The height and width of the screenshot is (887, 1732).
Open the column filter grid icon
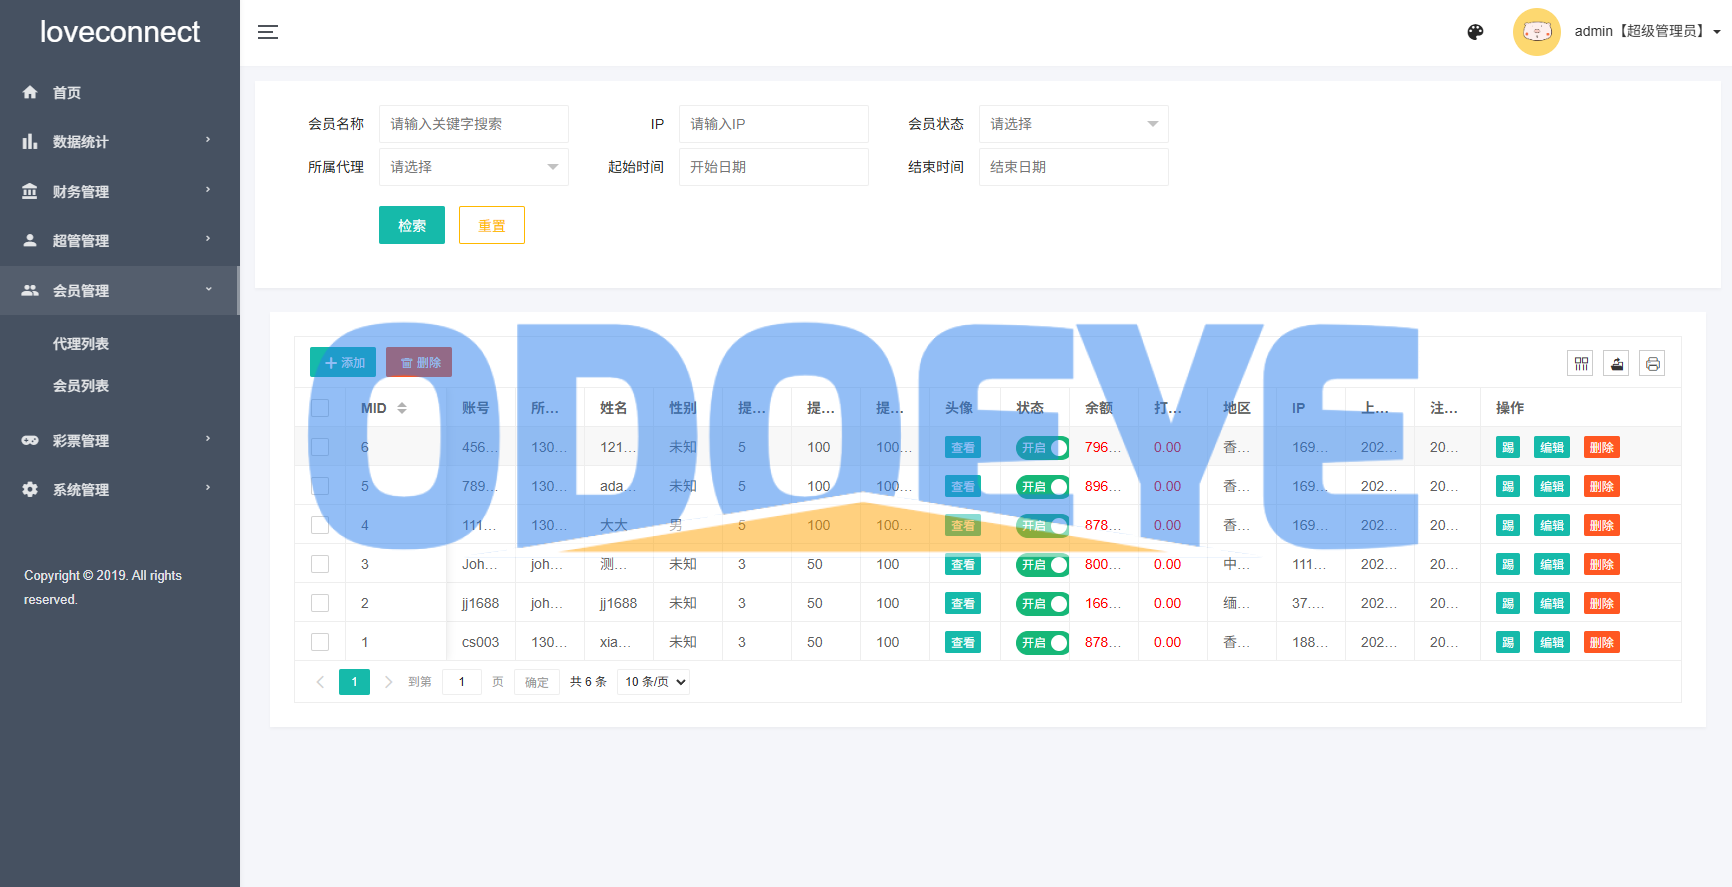[1580, 364]
